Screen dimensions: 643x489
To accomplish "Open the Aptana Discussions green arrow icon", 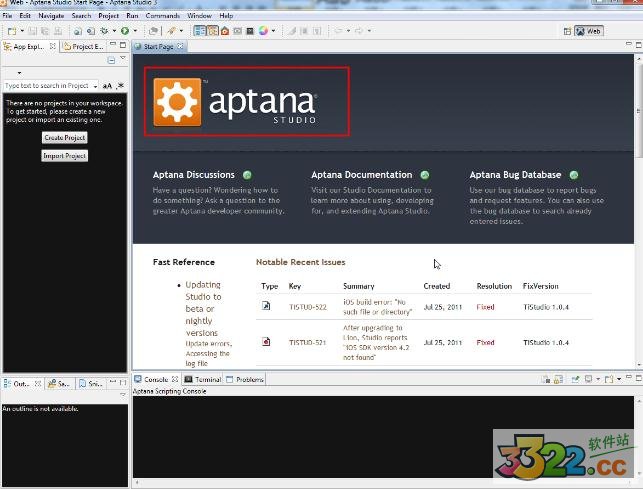I will click(x=246, y=175).
